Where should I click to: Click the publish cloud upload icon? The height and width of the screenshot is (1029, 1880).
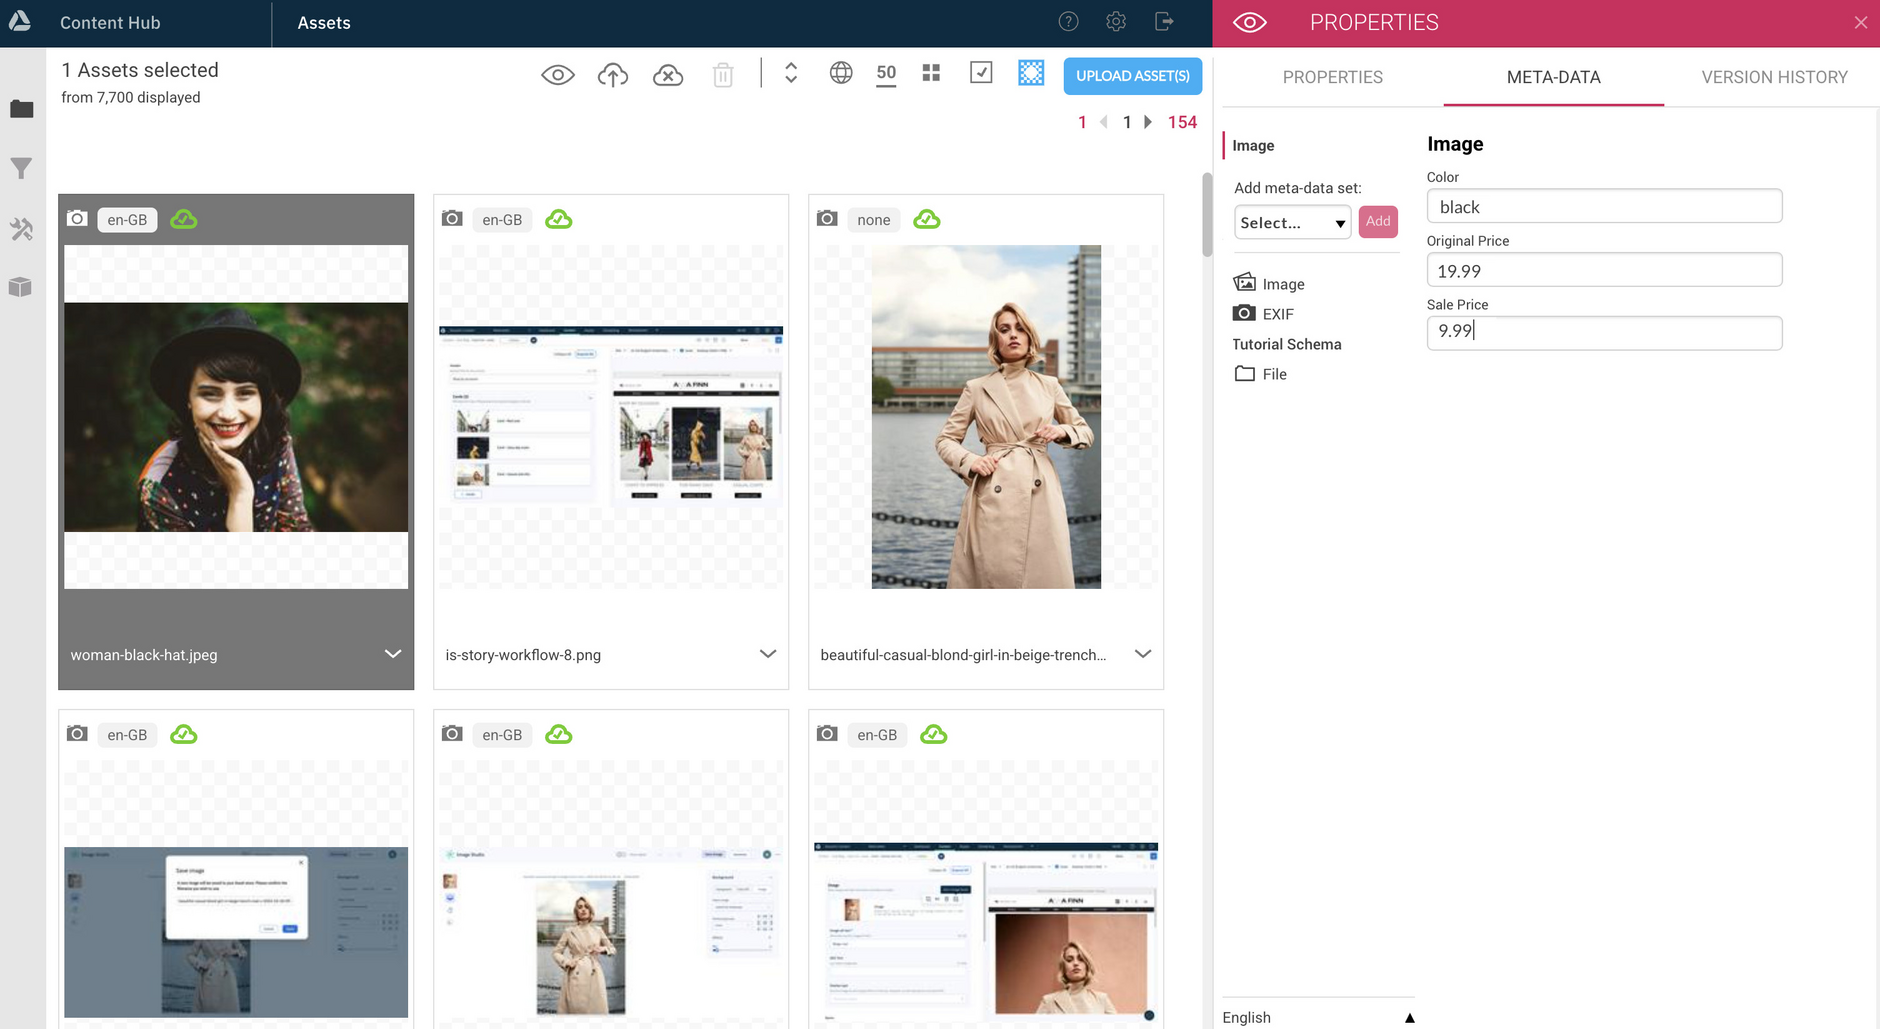(613, 75)
